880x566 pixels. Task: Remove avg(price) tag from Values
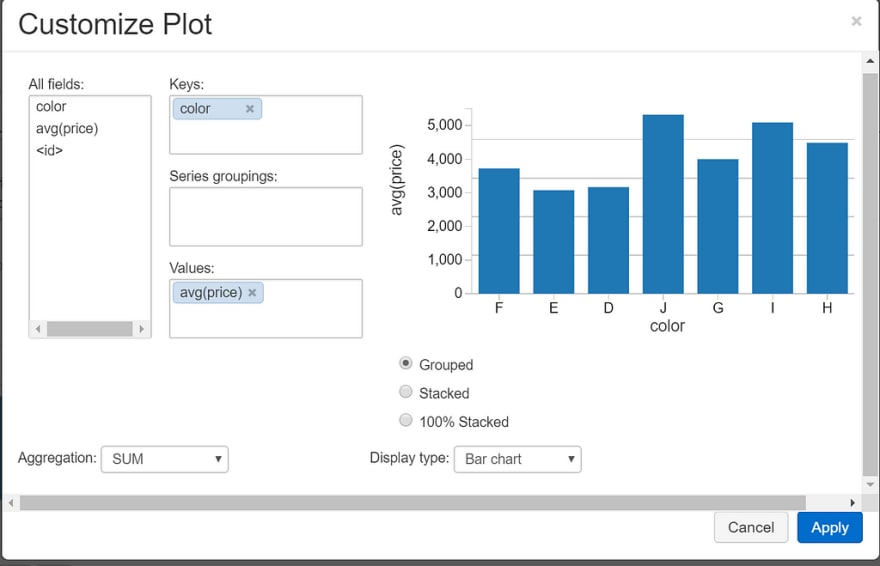pyautogui.click(x=252, y=292)
